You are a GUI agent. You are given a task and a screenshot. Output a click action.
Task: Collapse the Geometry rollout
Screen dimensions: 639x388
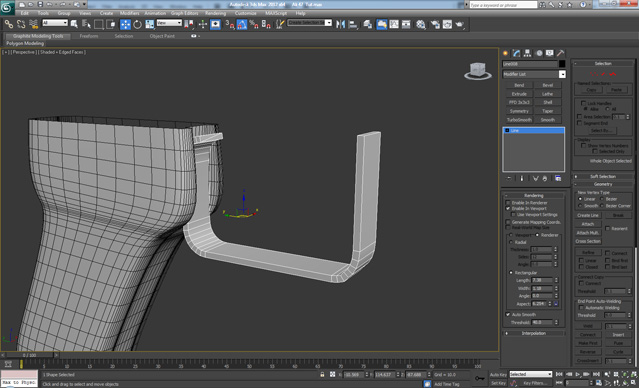603,184
